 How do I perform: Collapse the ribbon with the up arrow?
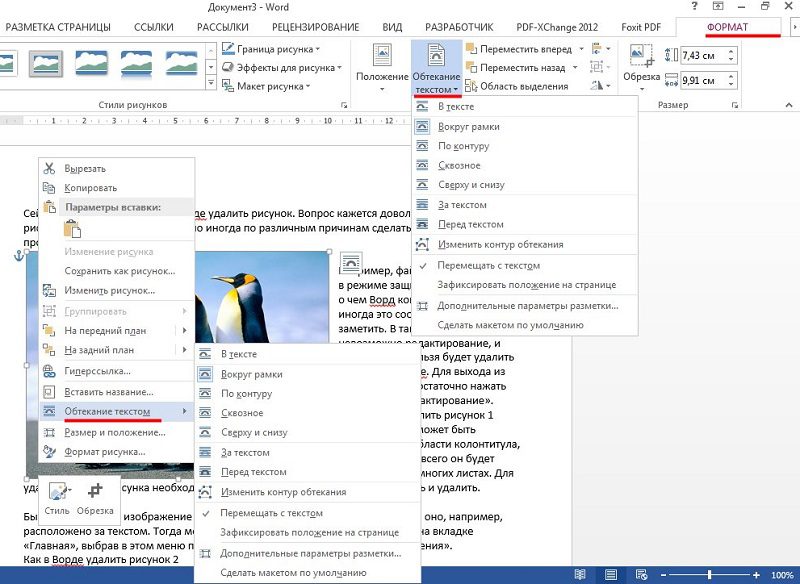789,105
